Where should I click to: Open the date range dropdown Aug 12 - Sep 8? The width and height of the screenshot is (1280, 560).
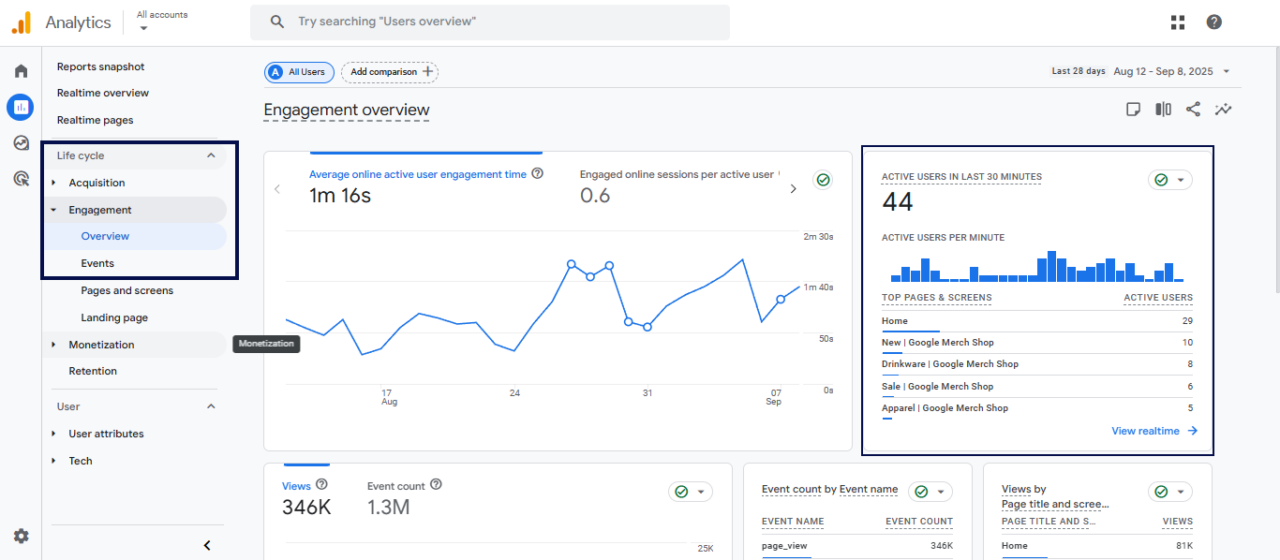pos(1171,71)
